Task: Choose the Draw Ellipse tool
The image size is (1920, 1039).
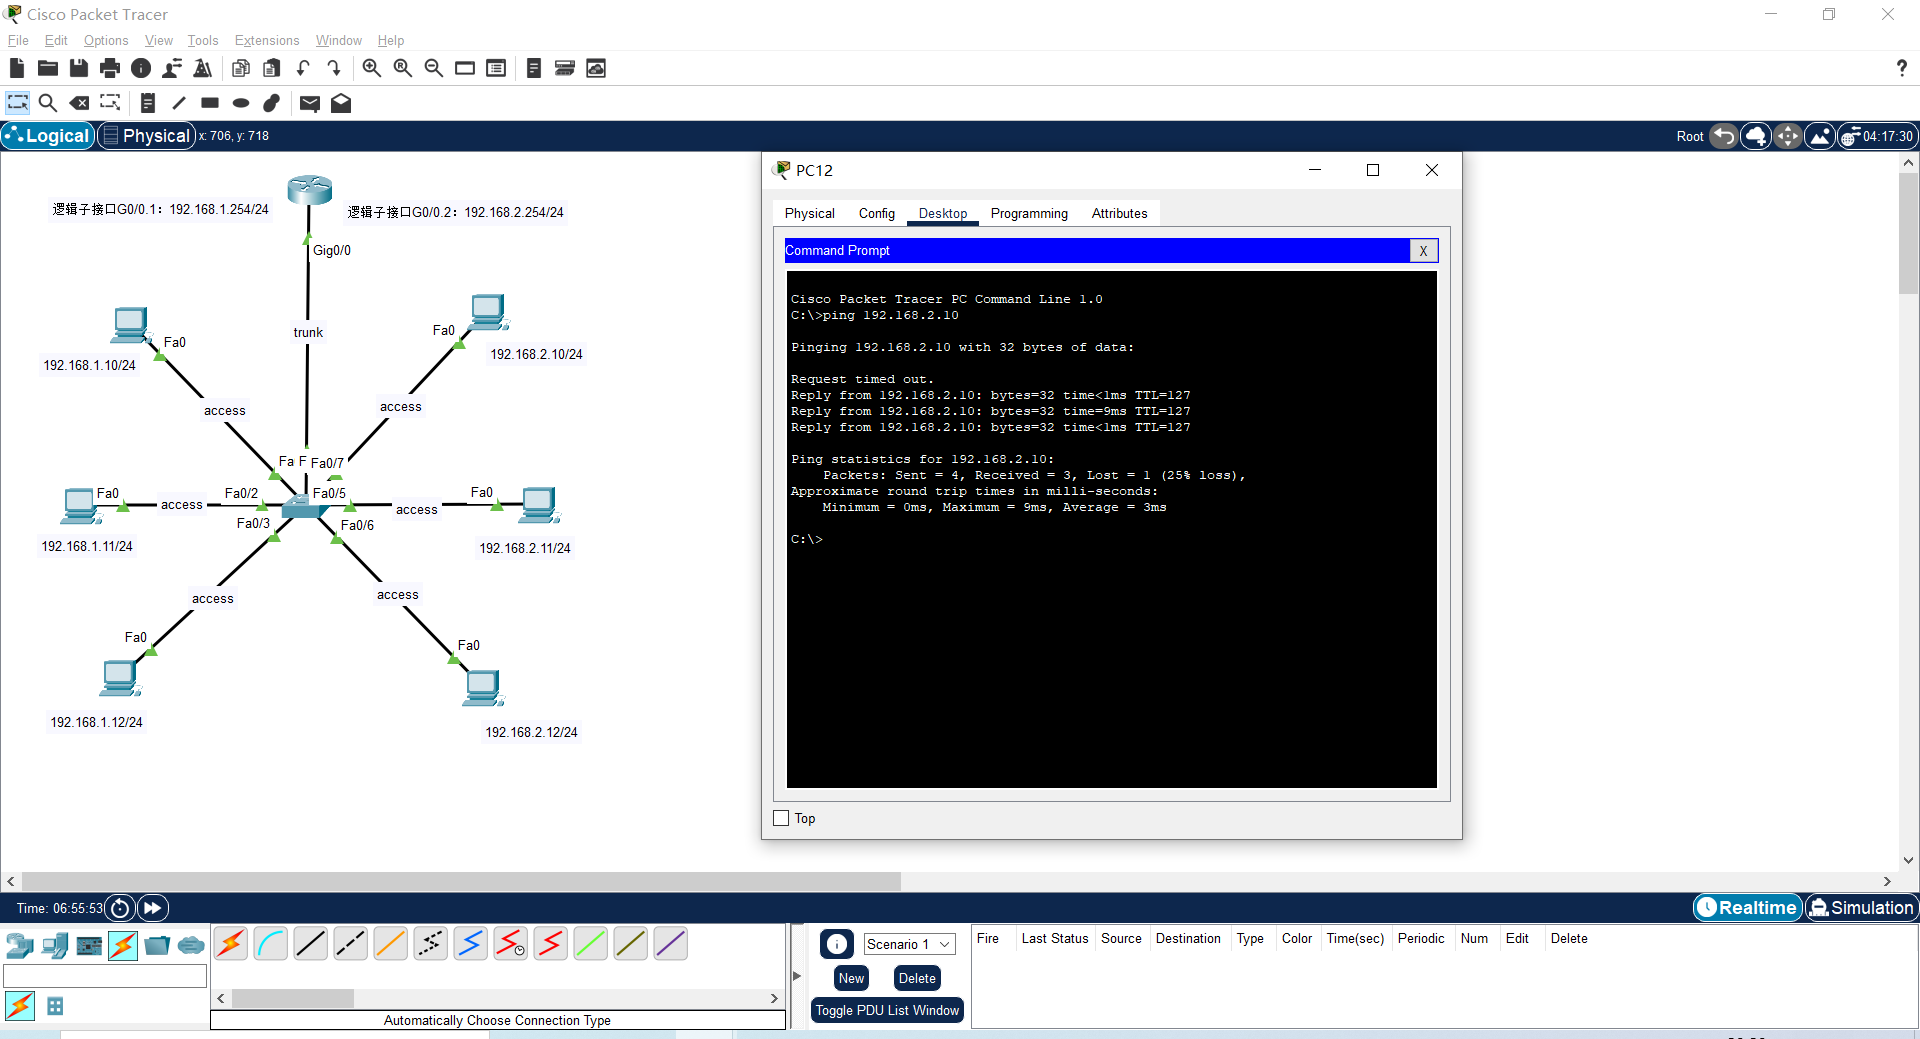Action: [x=241, y=103]
